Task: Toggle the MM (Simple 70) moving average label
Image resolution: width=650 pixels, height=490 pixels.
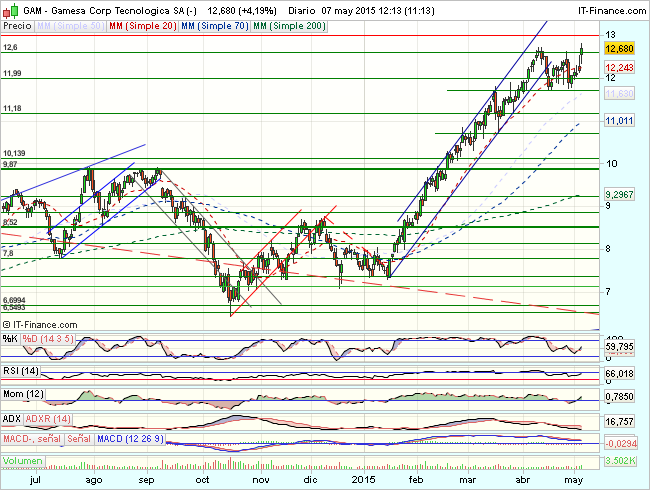Action: tap(215, 26)
